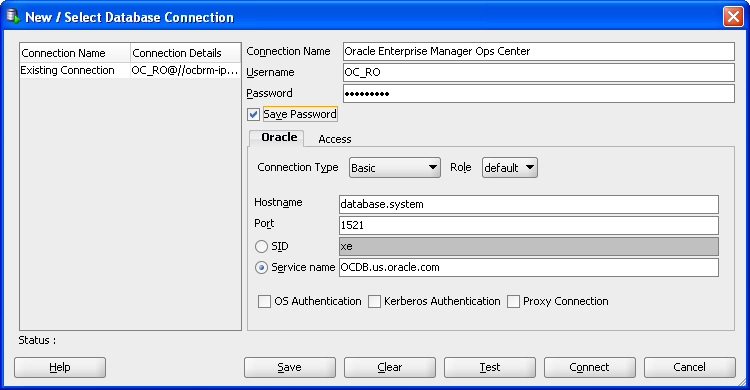Image resolution: width=750 pixels, height=390 pixels.
Task: Toggle the Save Password checkbox
Action: [253, 114]
